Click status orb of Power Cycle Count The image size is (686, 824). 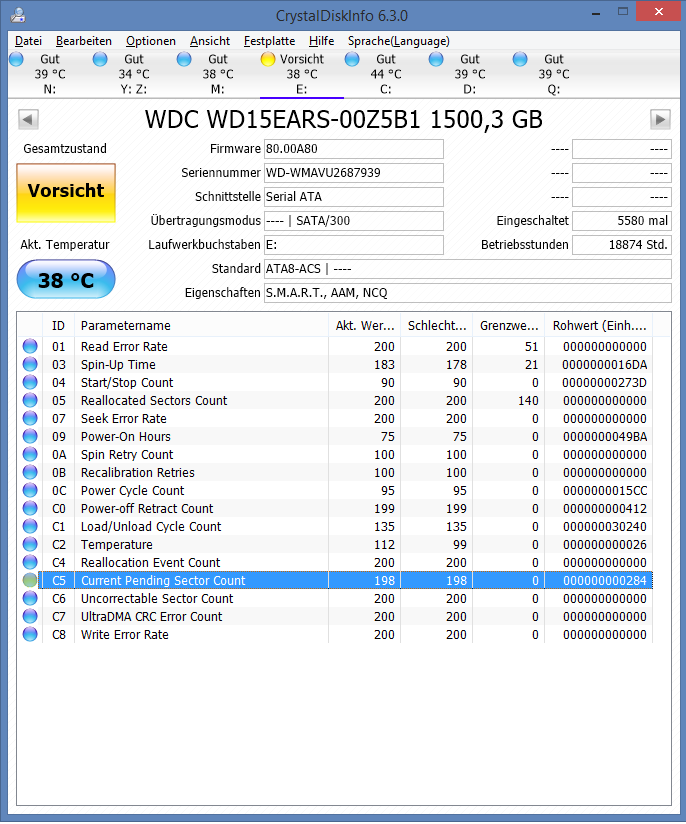(x=30, y=490)
